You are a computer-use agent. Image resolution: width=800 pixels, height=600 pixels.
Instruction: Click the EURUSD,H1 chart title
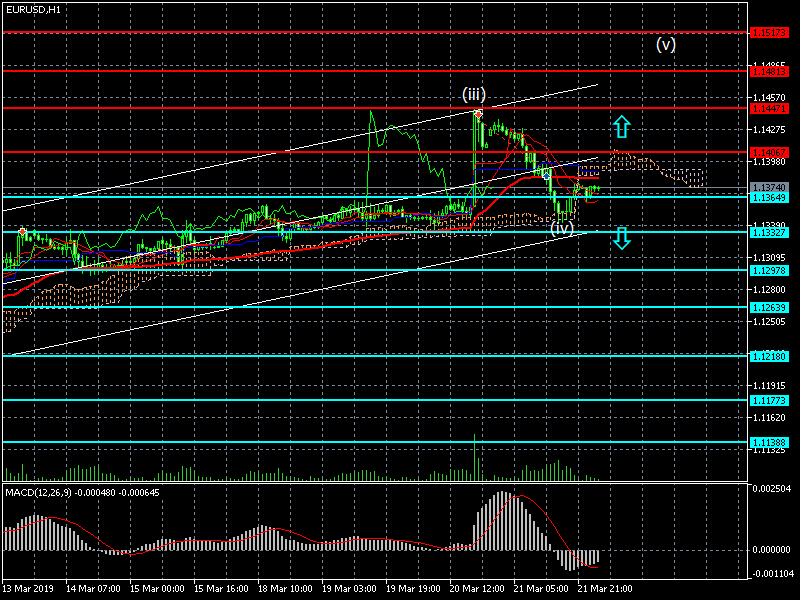pos(34,10)
